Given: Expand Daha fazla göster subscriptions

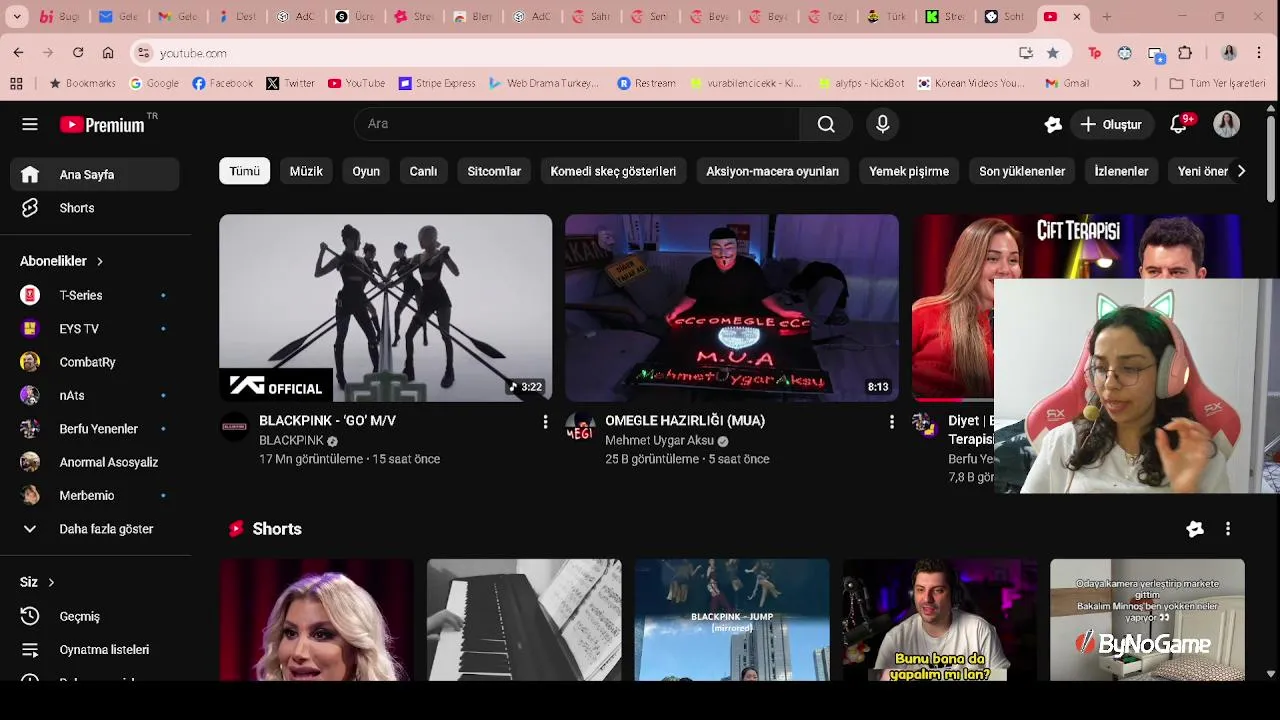Looking at the screenshot, I should 96,529.
